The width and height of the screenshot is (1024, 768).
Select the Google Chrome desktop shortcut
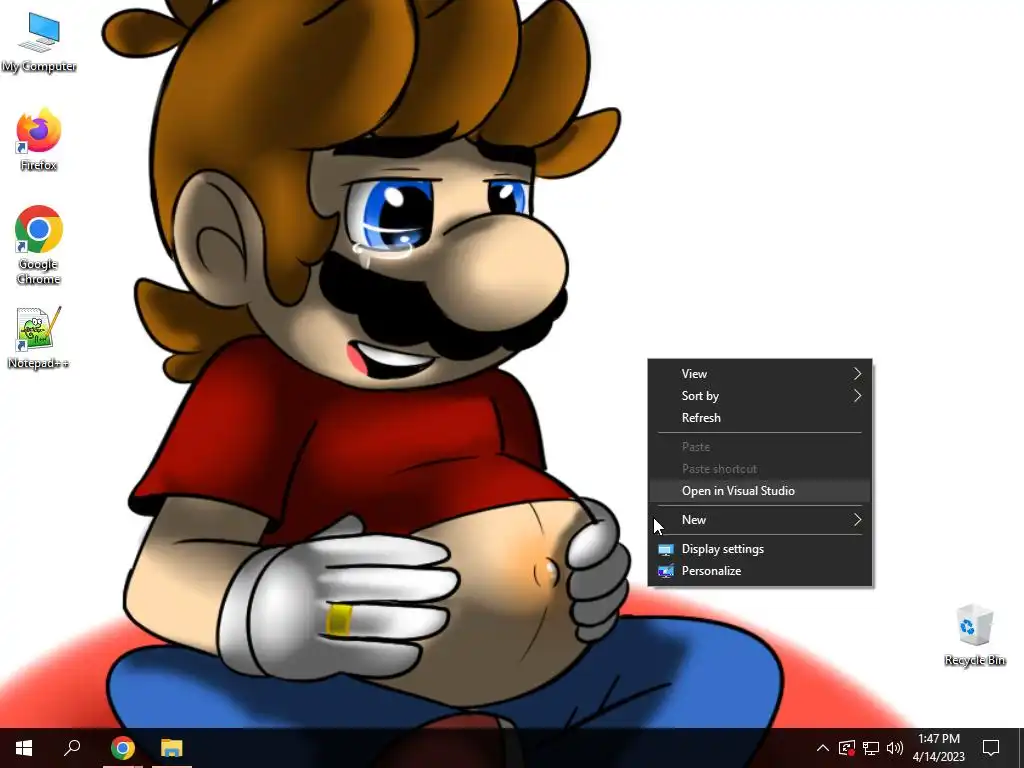point(39,245)
